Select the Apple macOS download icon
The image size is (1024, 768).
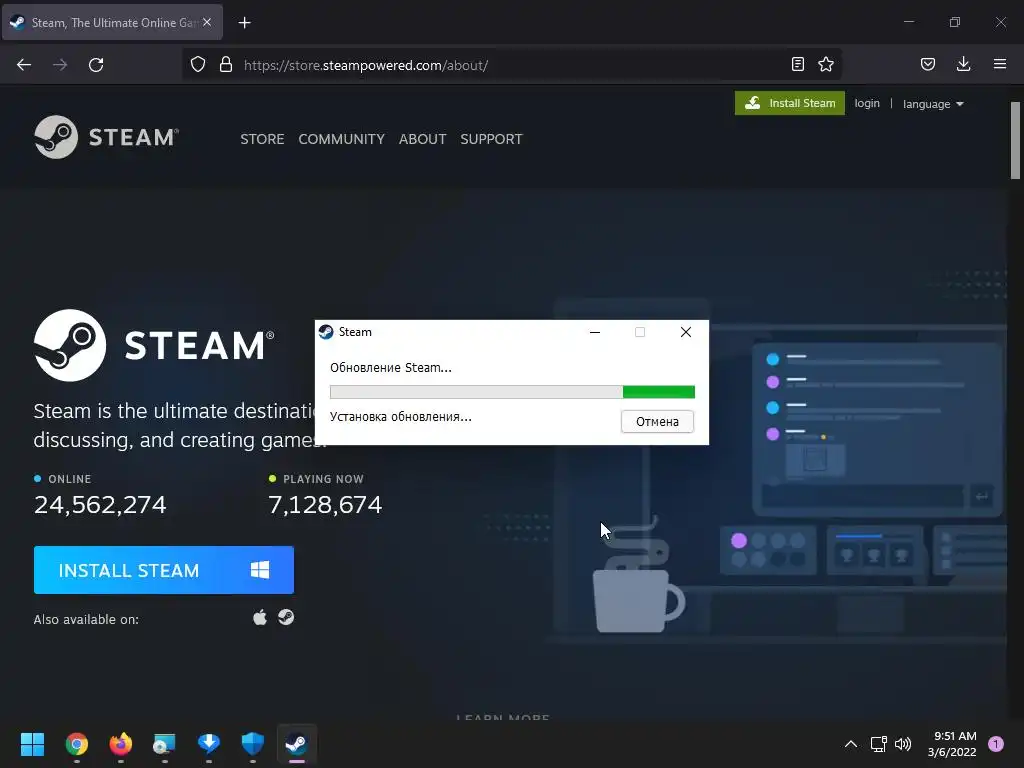click(260, 617)
